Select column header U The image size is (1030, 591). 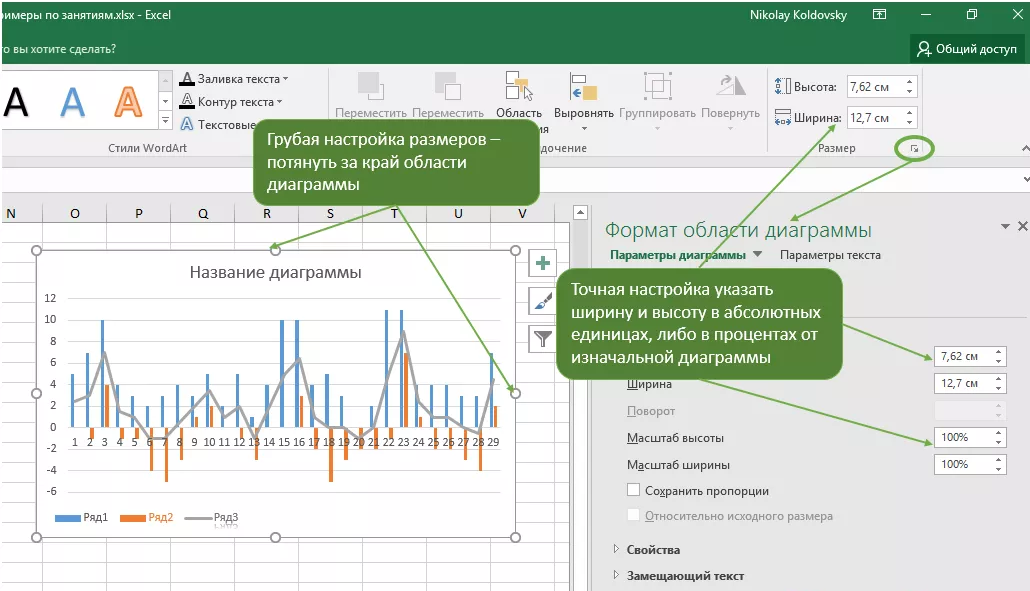point(459,213)
